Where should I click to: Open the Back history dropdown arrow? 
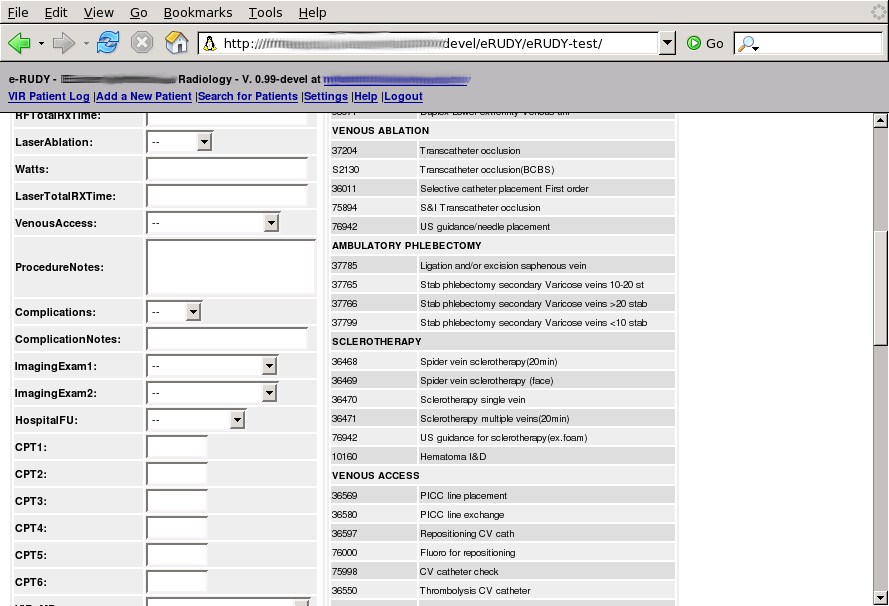(41, 44)
